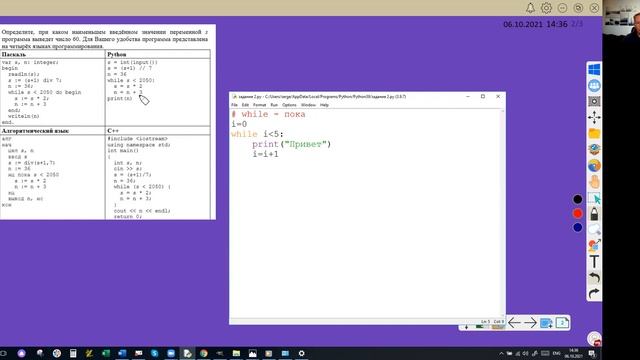Click the add new page icon
This screenshot has width=640, height=360.
(546, 323)
